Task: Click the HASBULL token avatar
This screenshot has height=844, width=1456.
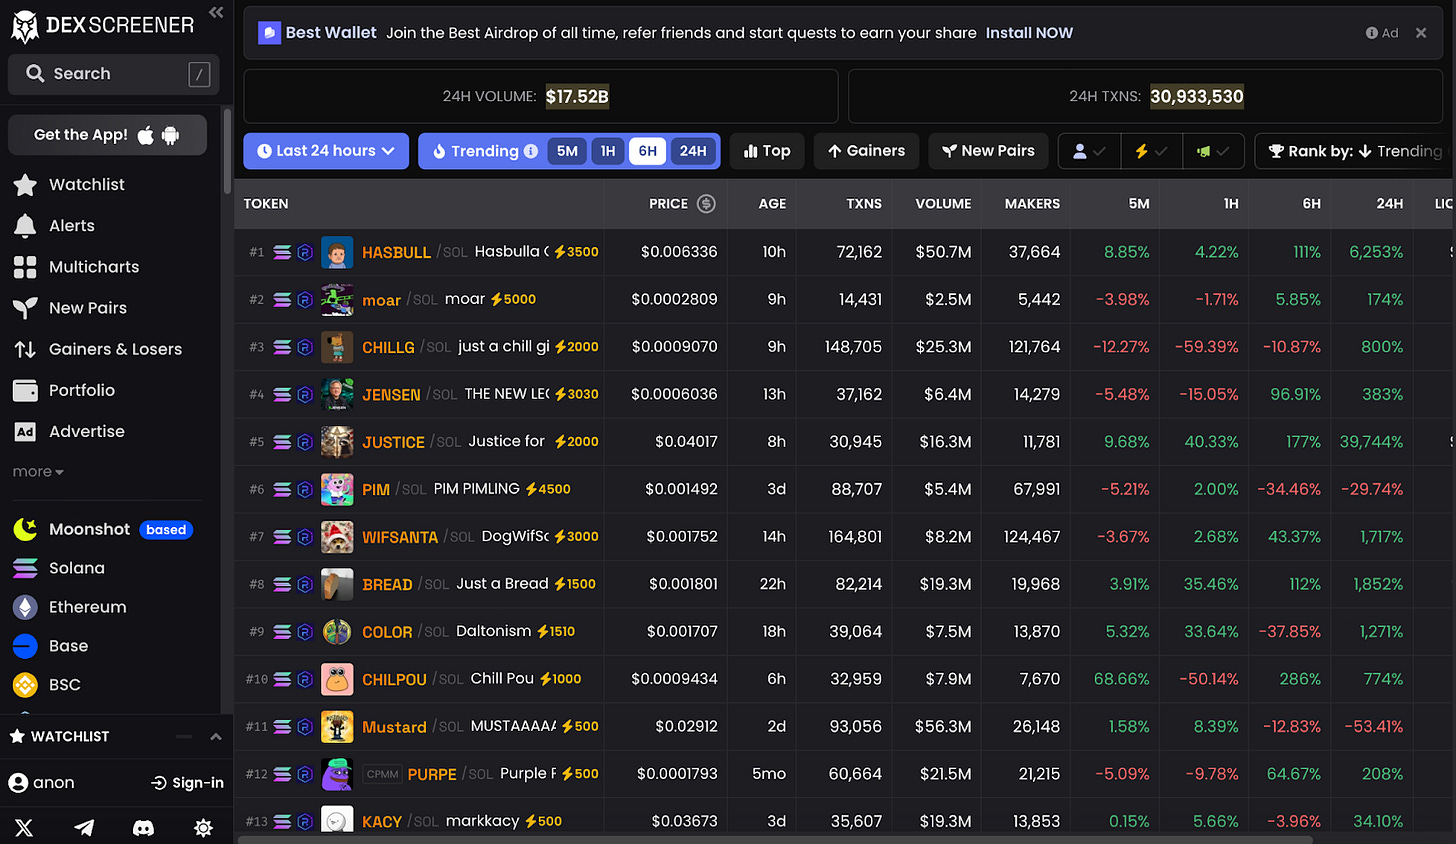Action: [x=337, y=252]
